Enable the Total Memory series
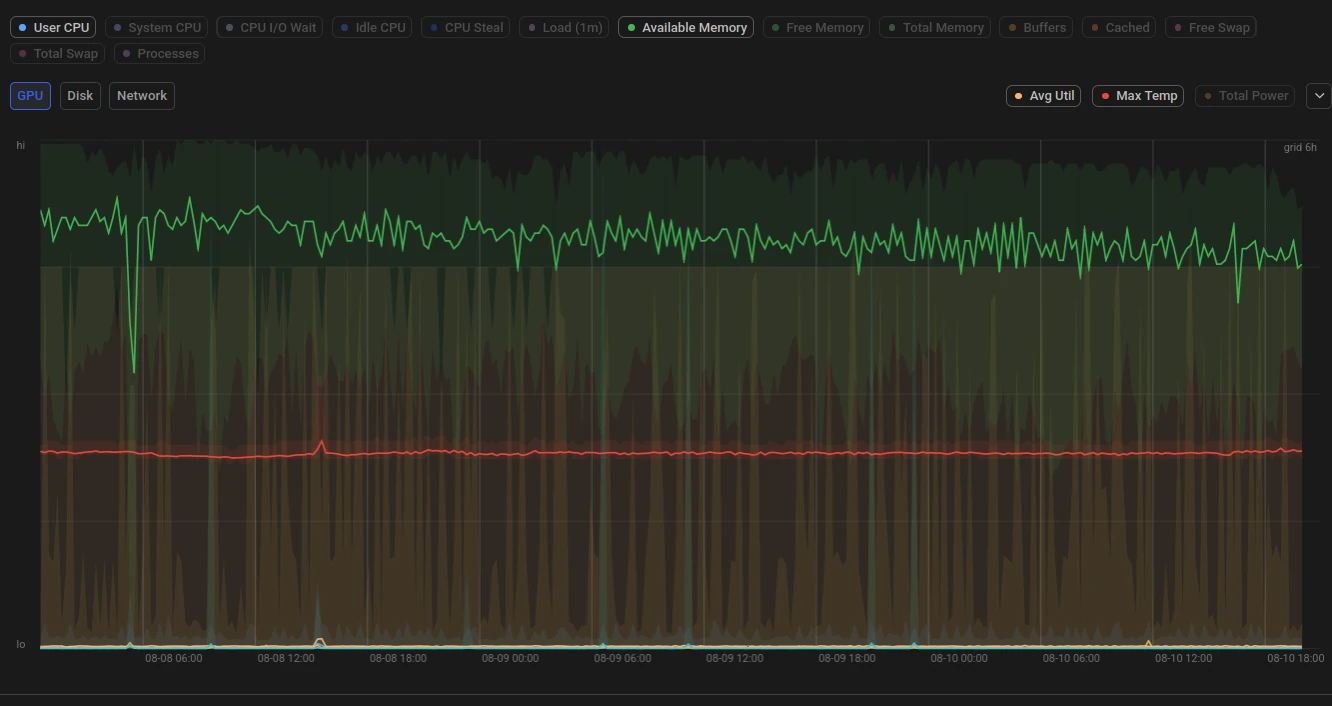Image resolution: width=1332 pixels, height=706 pixels. coord(935,27)
